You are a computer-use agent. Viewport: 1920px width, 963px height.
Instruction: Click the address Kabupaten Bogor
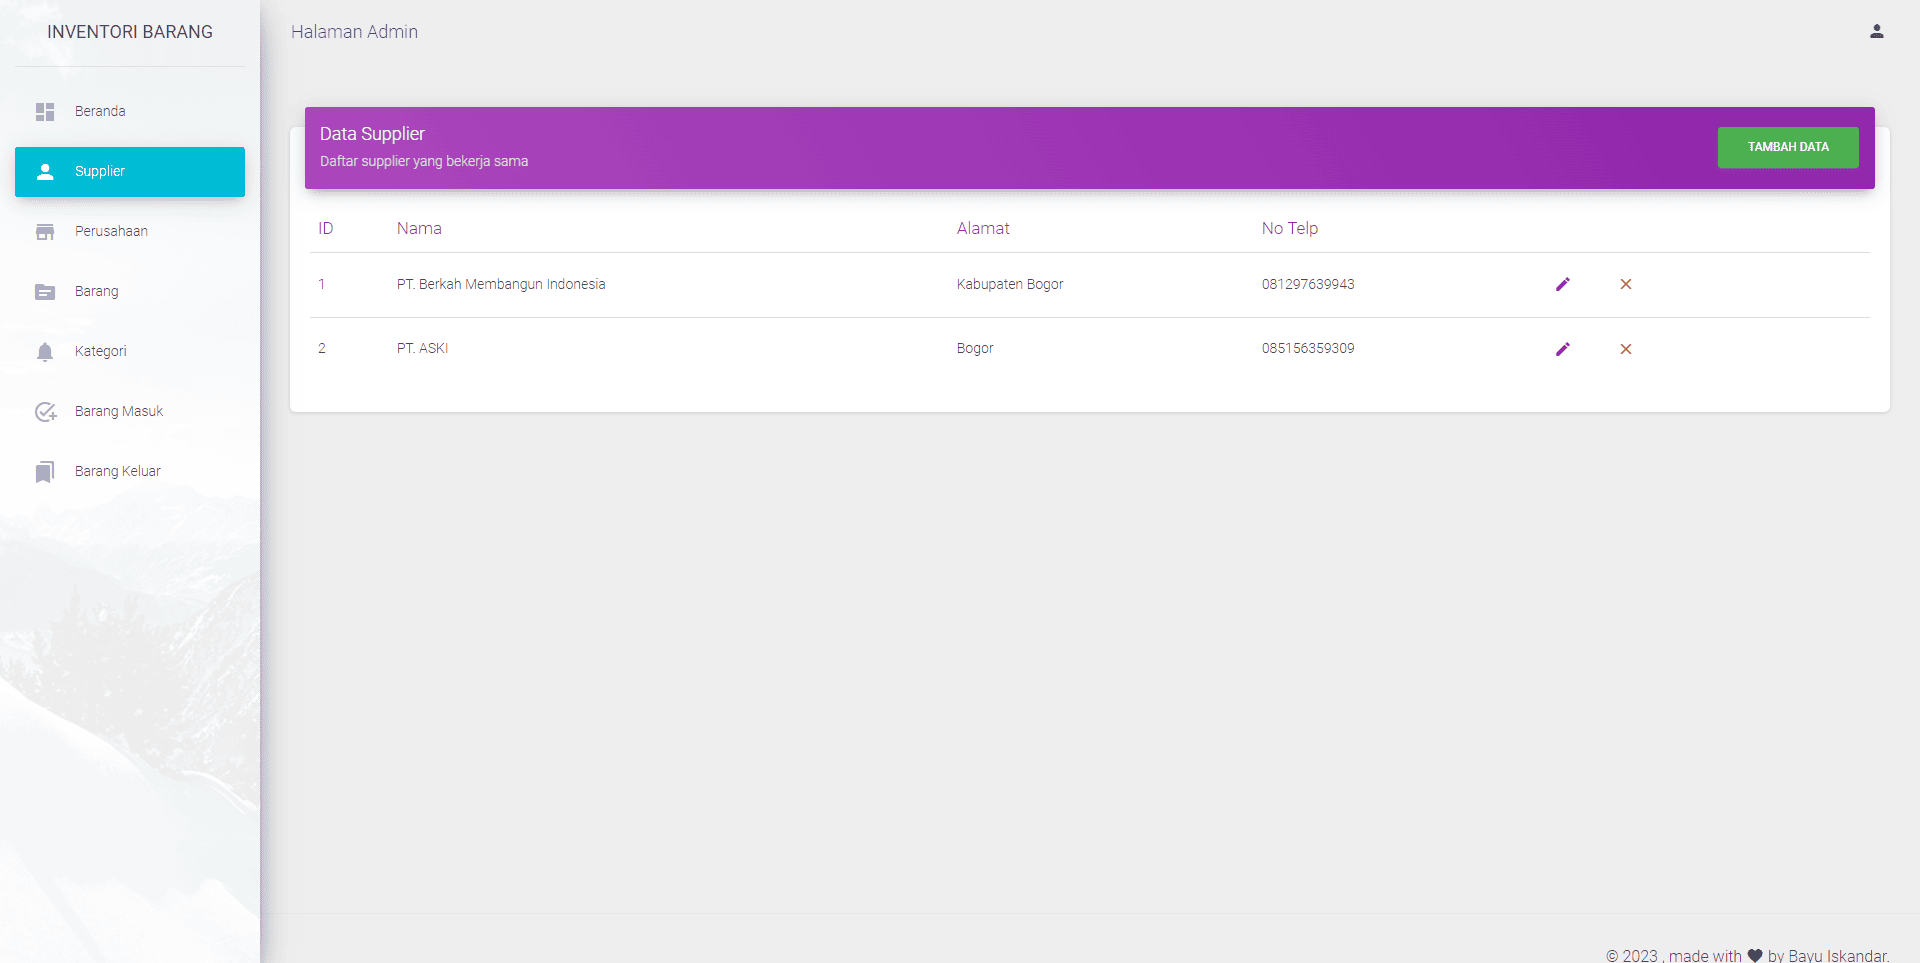[x=1010, y=284]
